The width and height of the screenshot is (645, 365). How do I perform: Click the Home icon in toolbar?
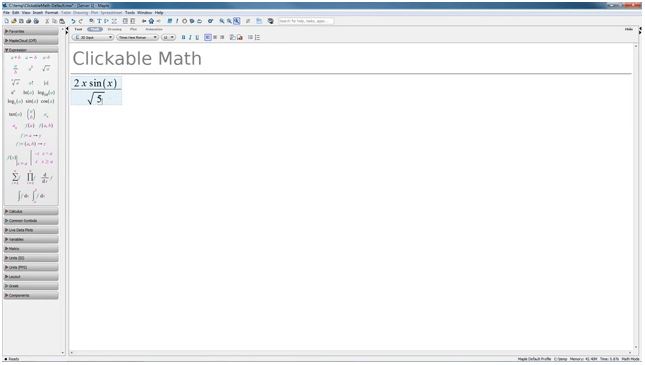point(151,21)
